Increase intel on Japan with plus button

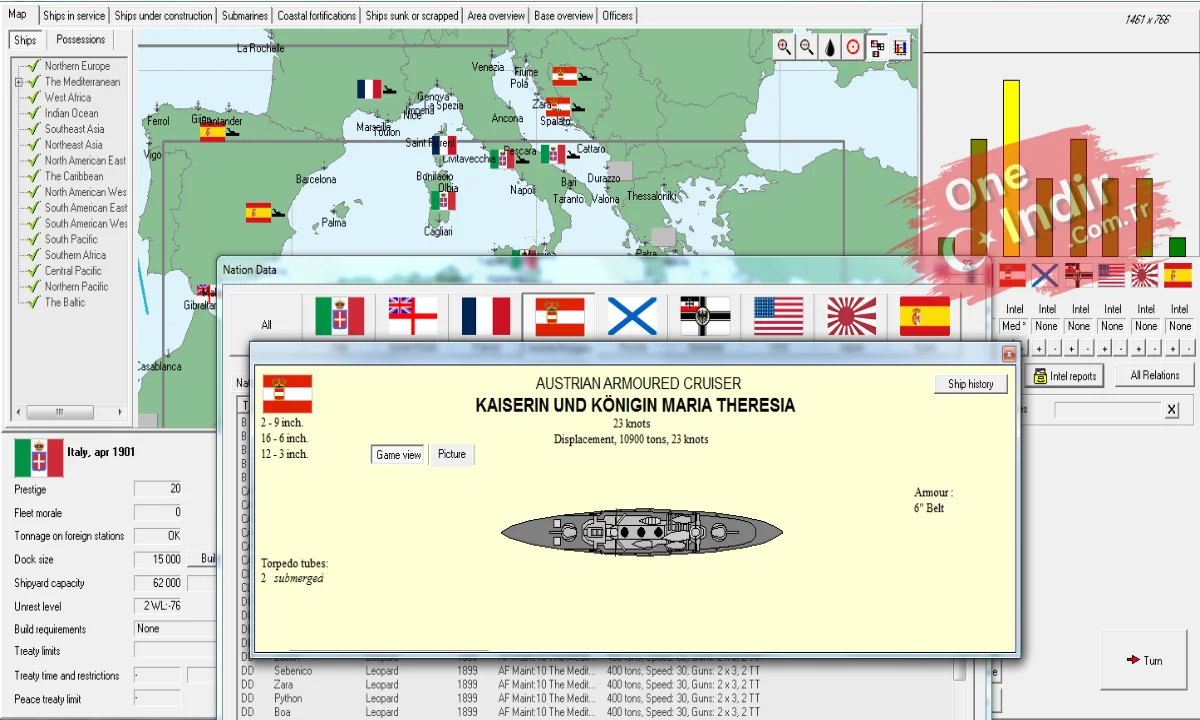coord(1138,348)
